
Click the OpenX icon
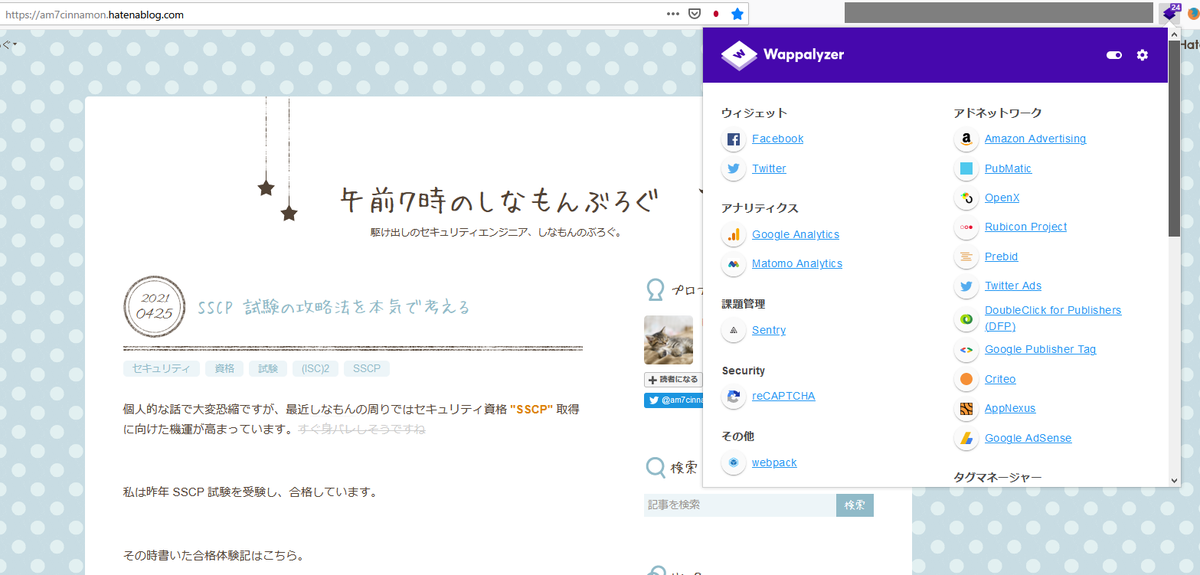point(966,198)
